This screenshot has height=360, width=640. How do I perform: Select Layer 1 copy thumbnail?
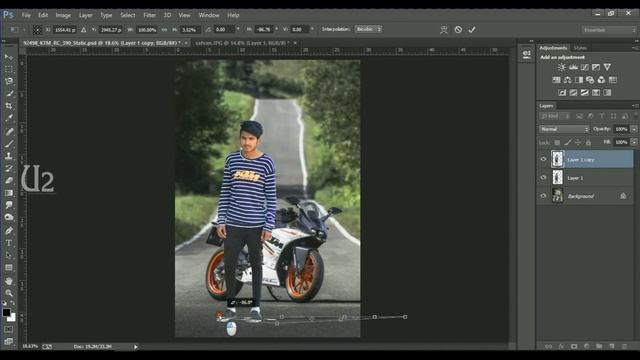coord(558,159)
